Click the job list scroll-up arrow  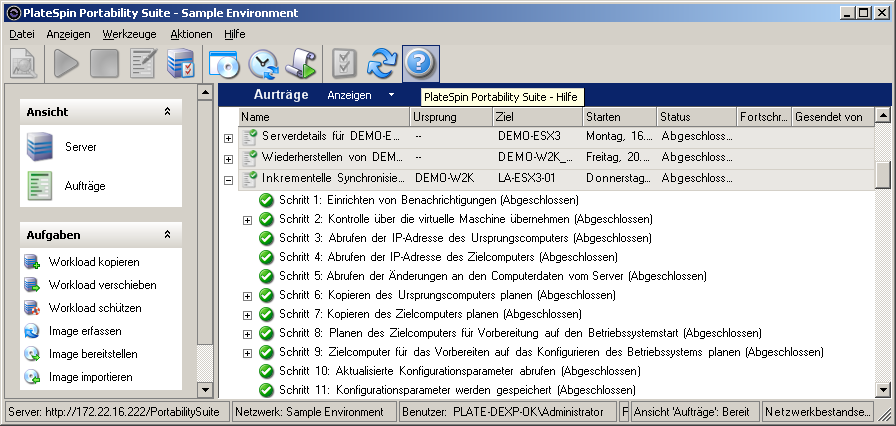click(883, 115)
